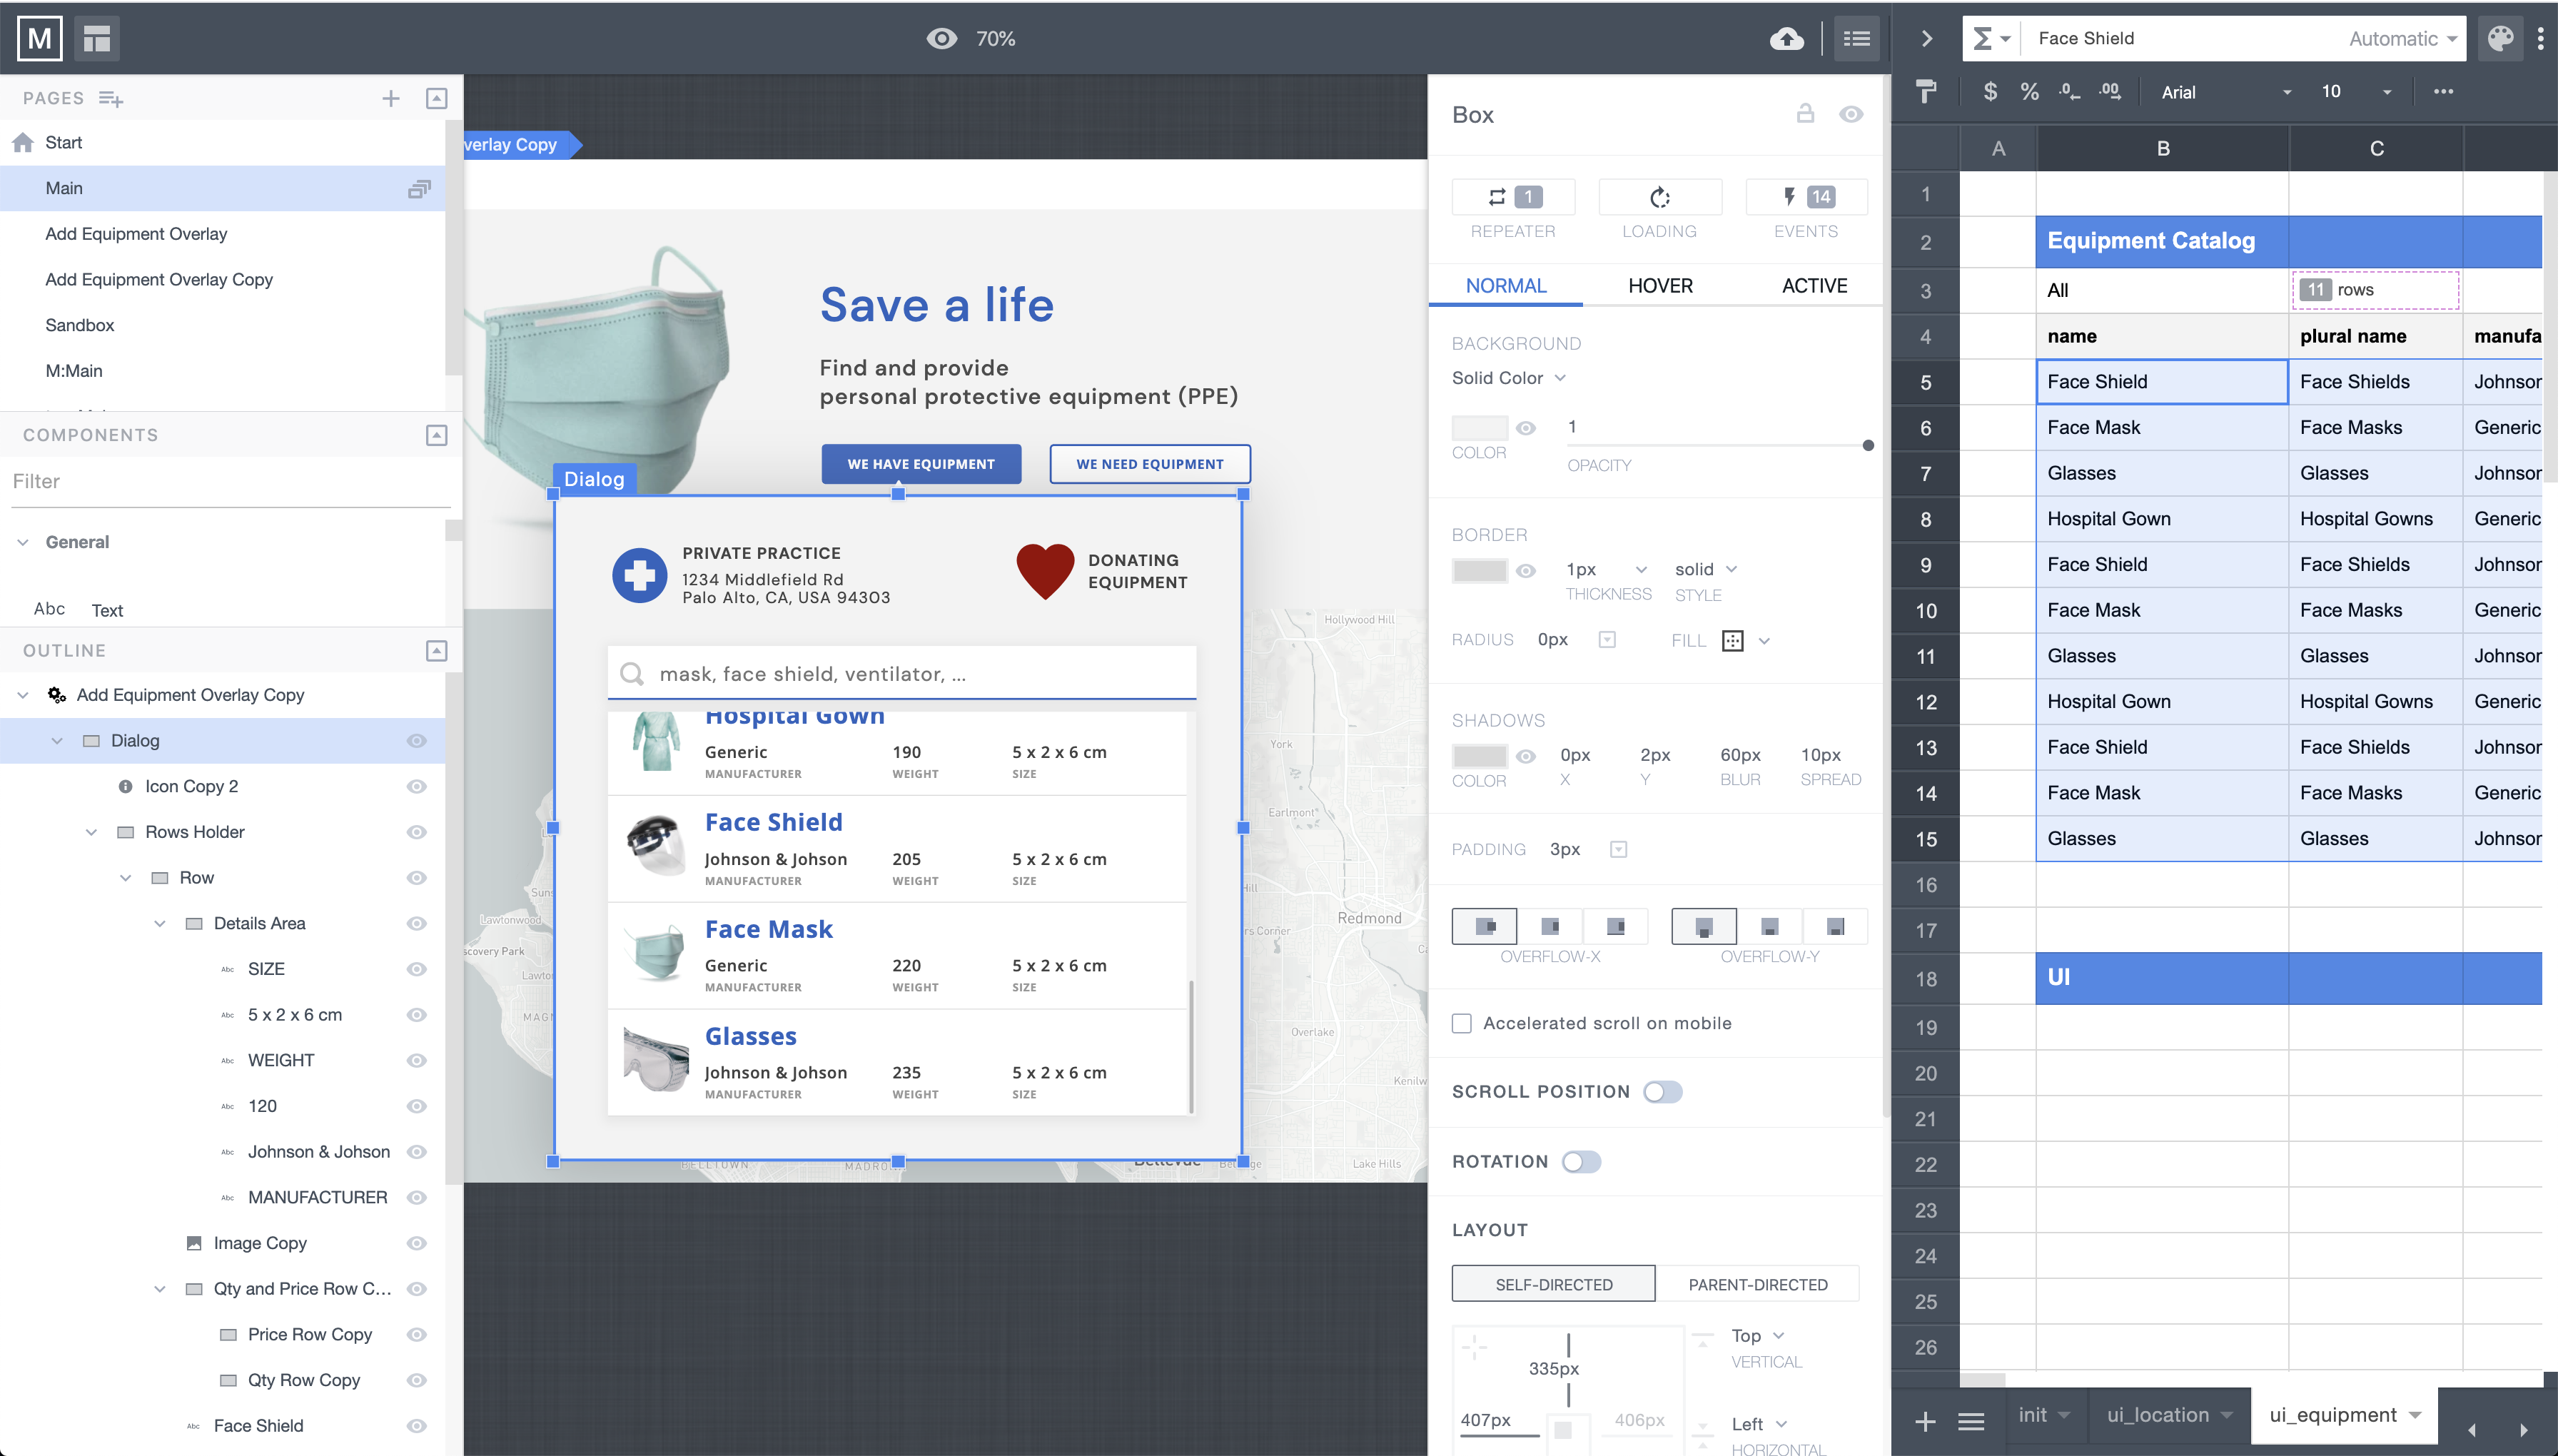Collapse the Details Area outline node
The image size is (2558, 1456).
[x=160, y=923]
